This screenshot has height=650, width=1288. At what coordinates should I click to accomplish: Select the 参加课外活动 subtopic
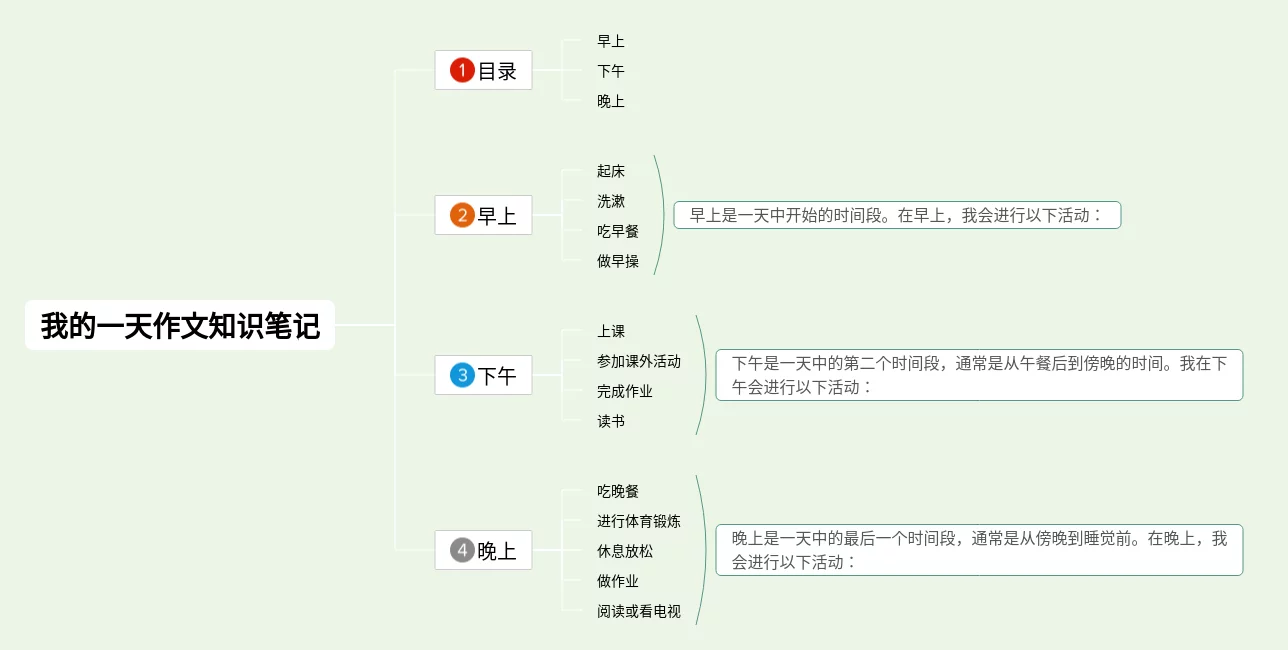point(639,361)
